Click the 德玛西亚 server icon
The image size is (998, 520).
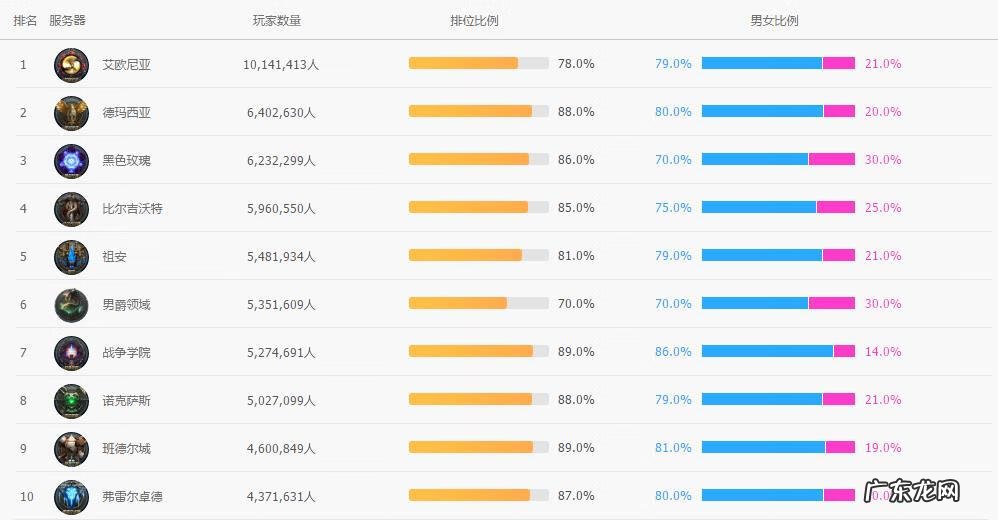pyautogui.click(x=71, y=113)
